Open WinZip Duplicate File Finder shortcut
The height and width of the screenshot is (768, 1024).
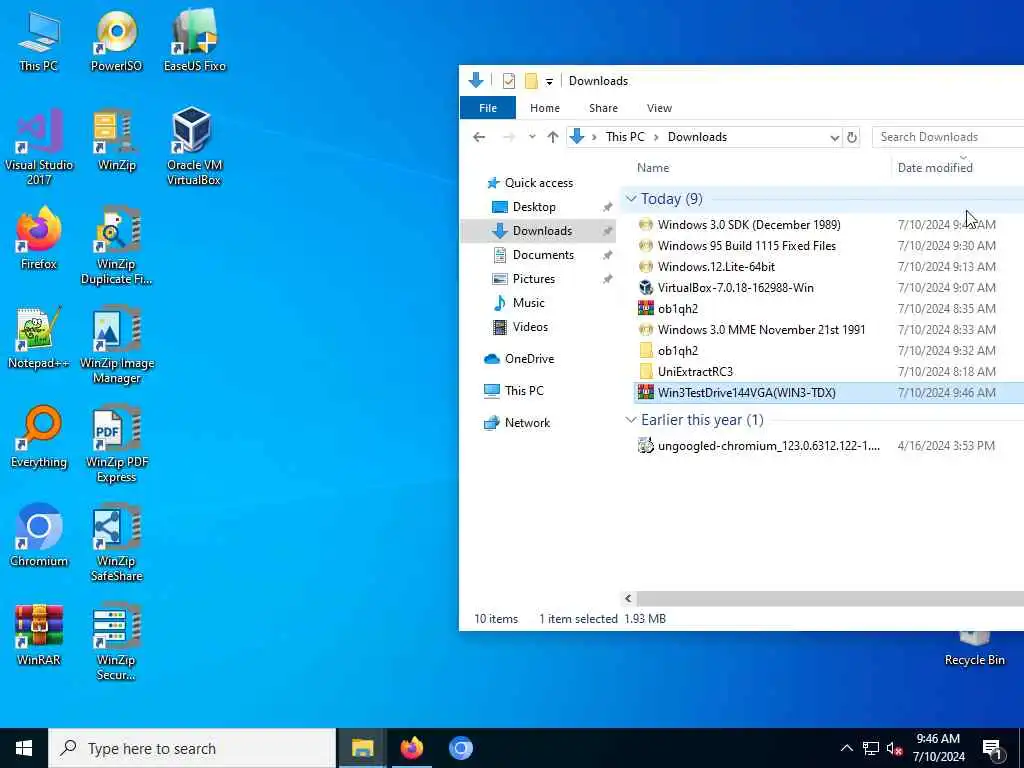pyautogui.click(x=116, y=246)
